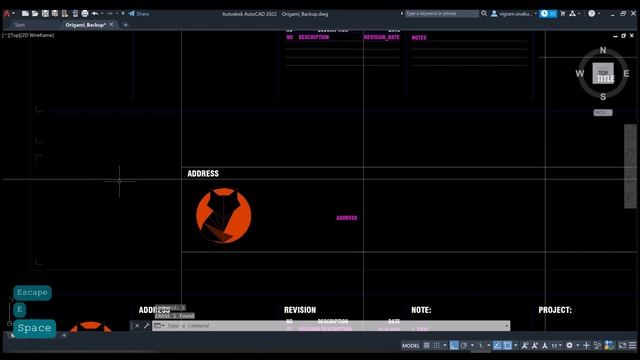Select the orange fox logo in drawing
The image size is (640, 360).
223,216
